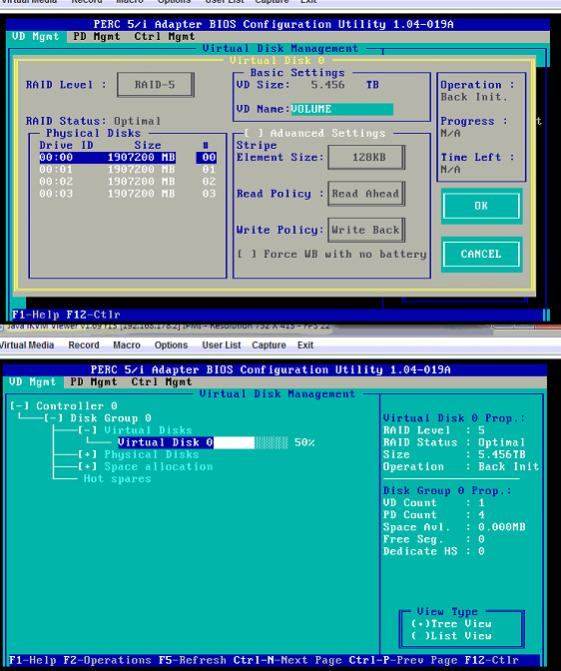Screen dimensions: 561x671
Task: Click Ctrl-N-Next Page in the status bar
Action: coord(287,660)
